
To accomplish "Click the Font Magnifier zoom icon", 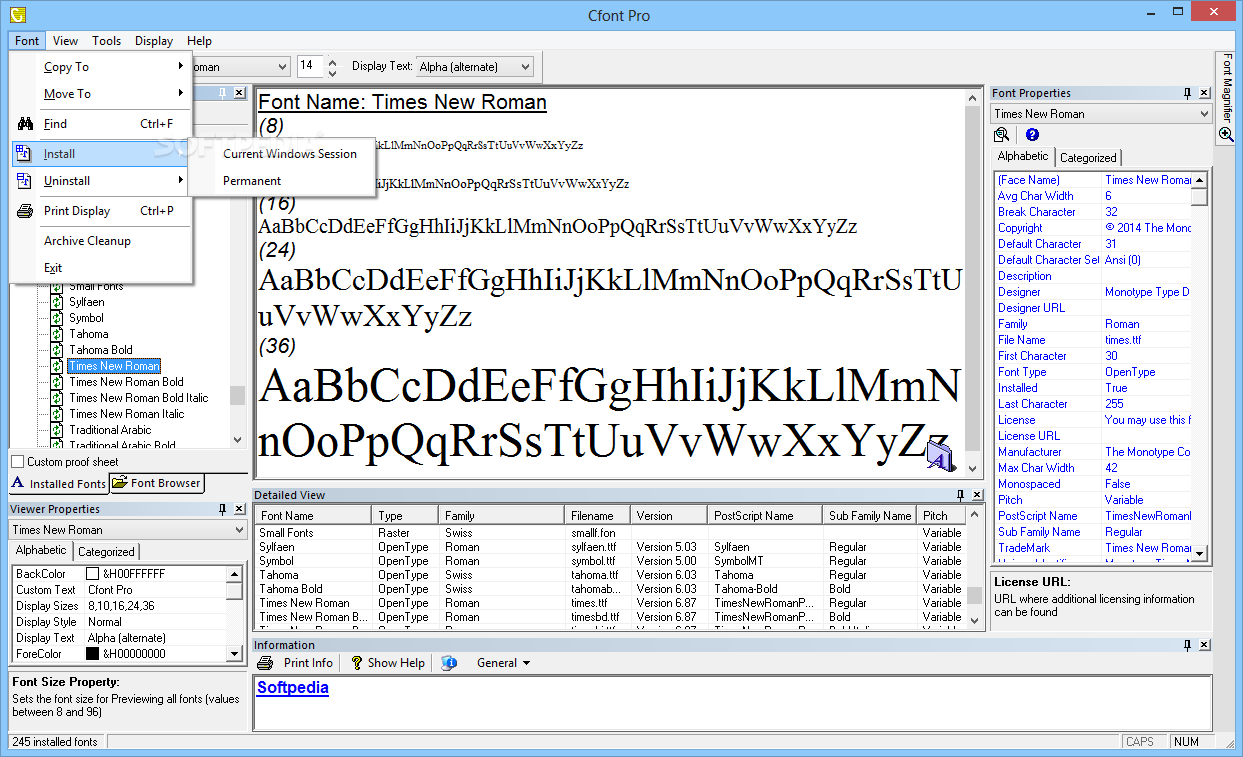I will (x=1225, y=134).
